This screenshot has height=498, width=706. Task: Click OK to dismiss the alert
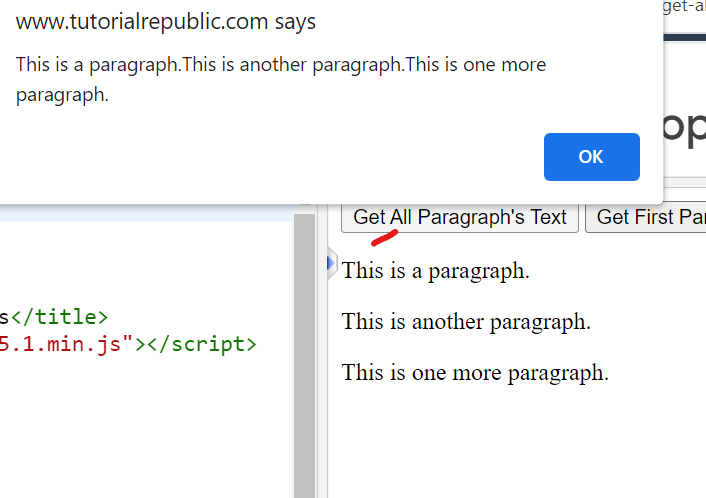click(591, 157)
